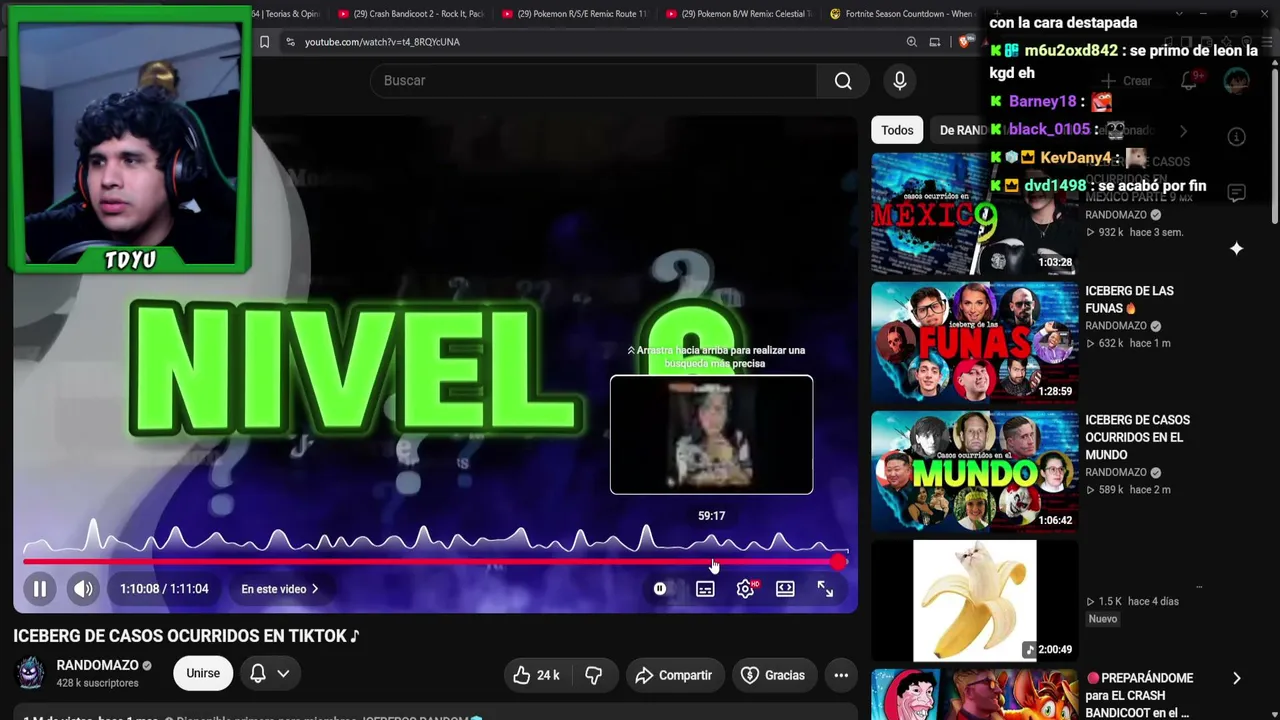
Task: Click the Buscar search field
Action: point(593,80)
